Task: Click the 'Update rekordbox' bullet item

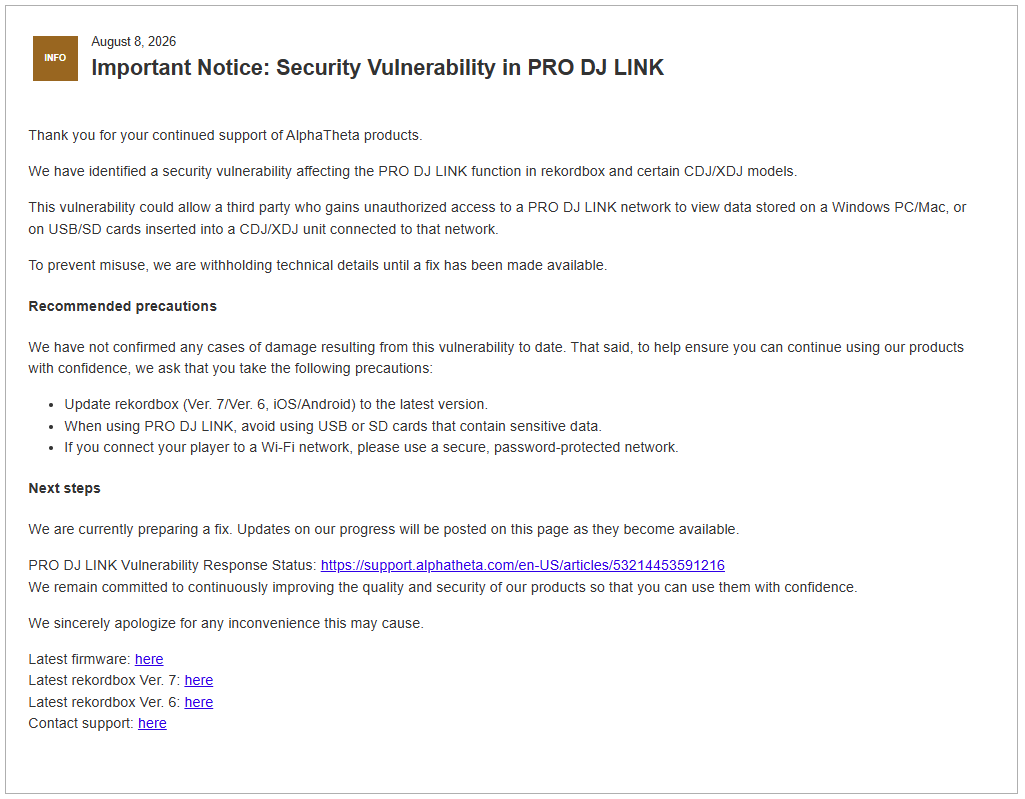Action: point(276,405)
